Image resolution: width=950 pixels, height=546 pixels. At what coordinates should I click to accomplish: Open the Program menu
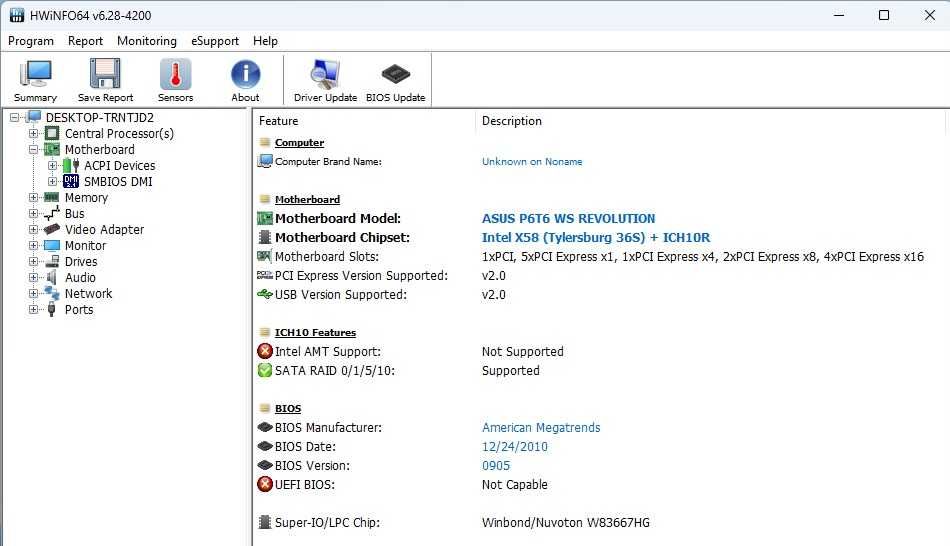31,41
